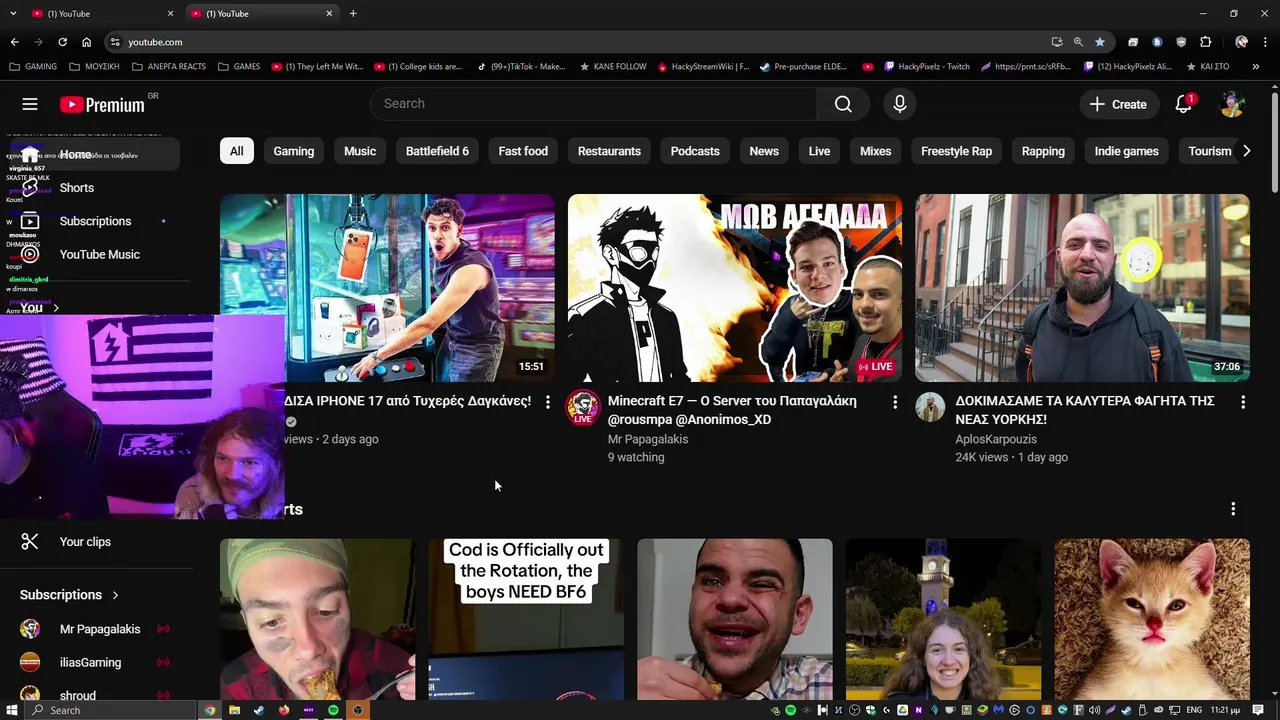Switch to the first YouTube browser tab
The image size is (1280, 720).
[x=100, y=13]
